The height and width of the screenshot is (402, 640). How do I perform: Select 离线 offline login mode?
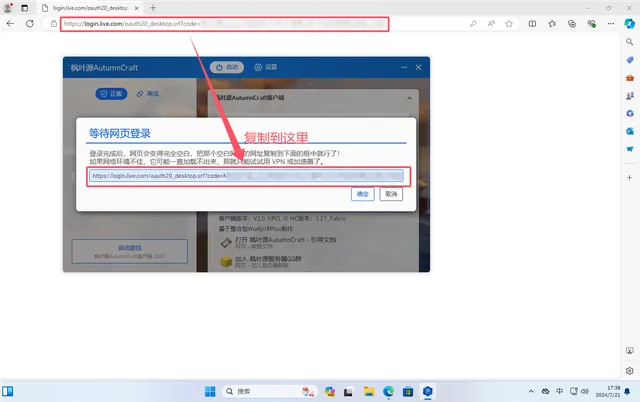pos(148,93)
